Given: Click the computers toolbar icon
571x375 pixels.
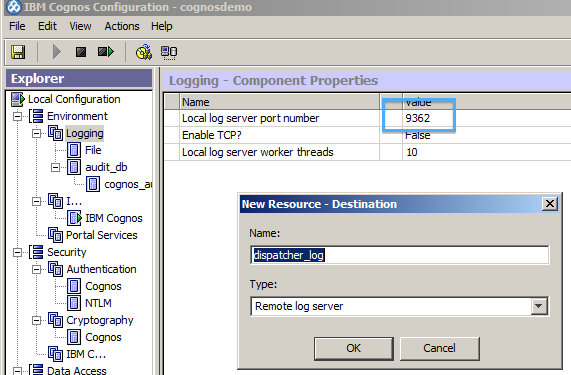Looking at the screenshot, I should [169, 52].
